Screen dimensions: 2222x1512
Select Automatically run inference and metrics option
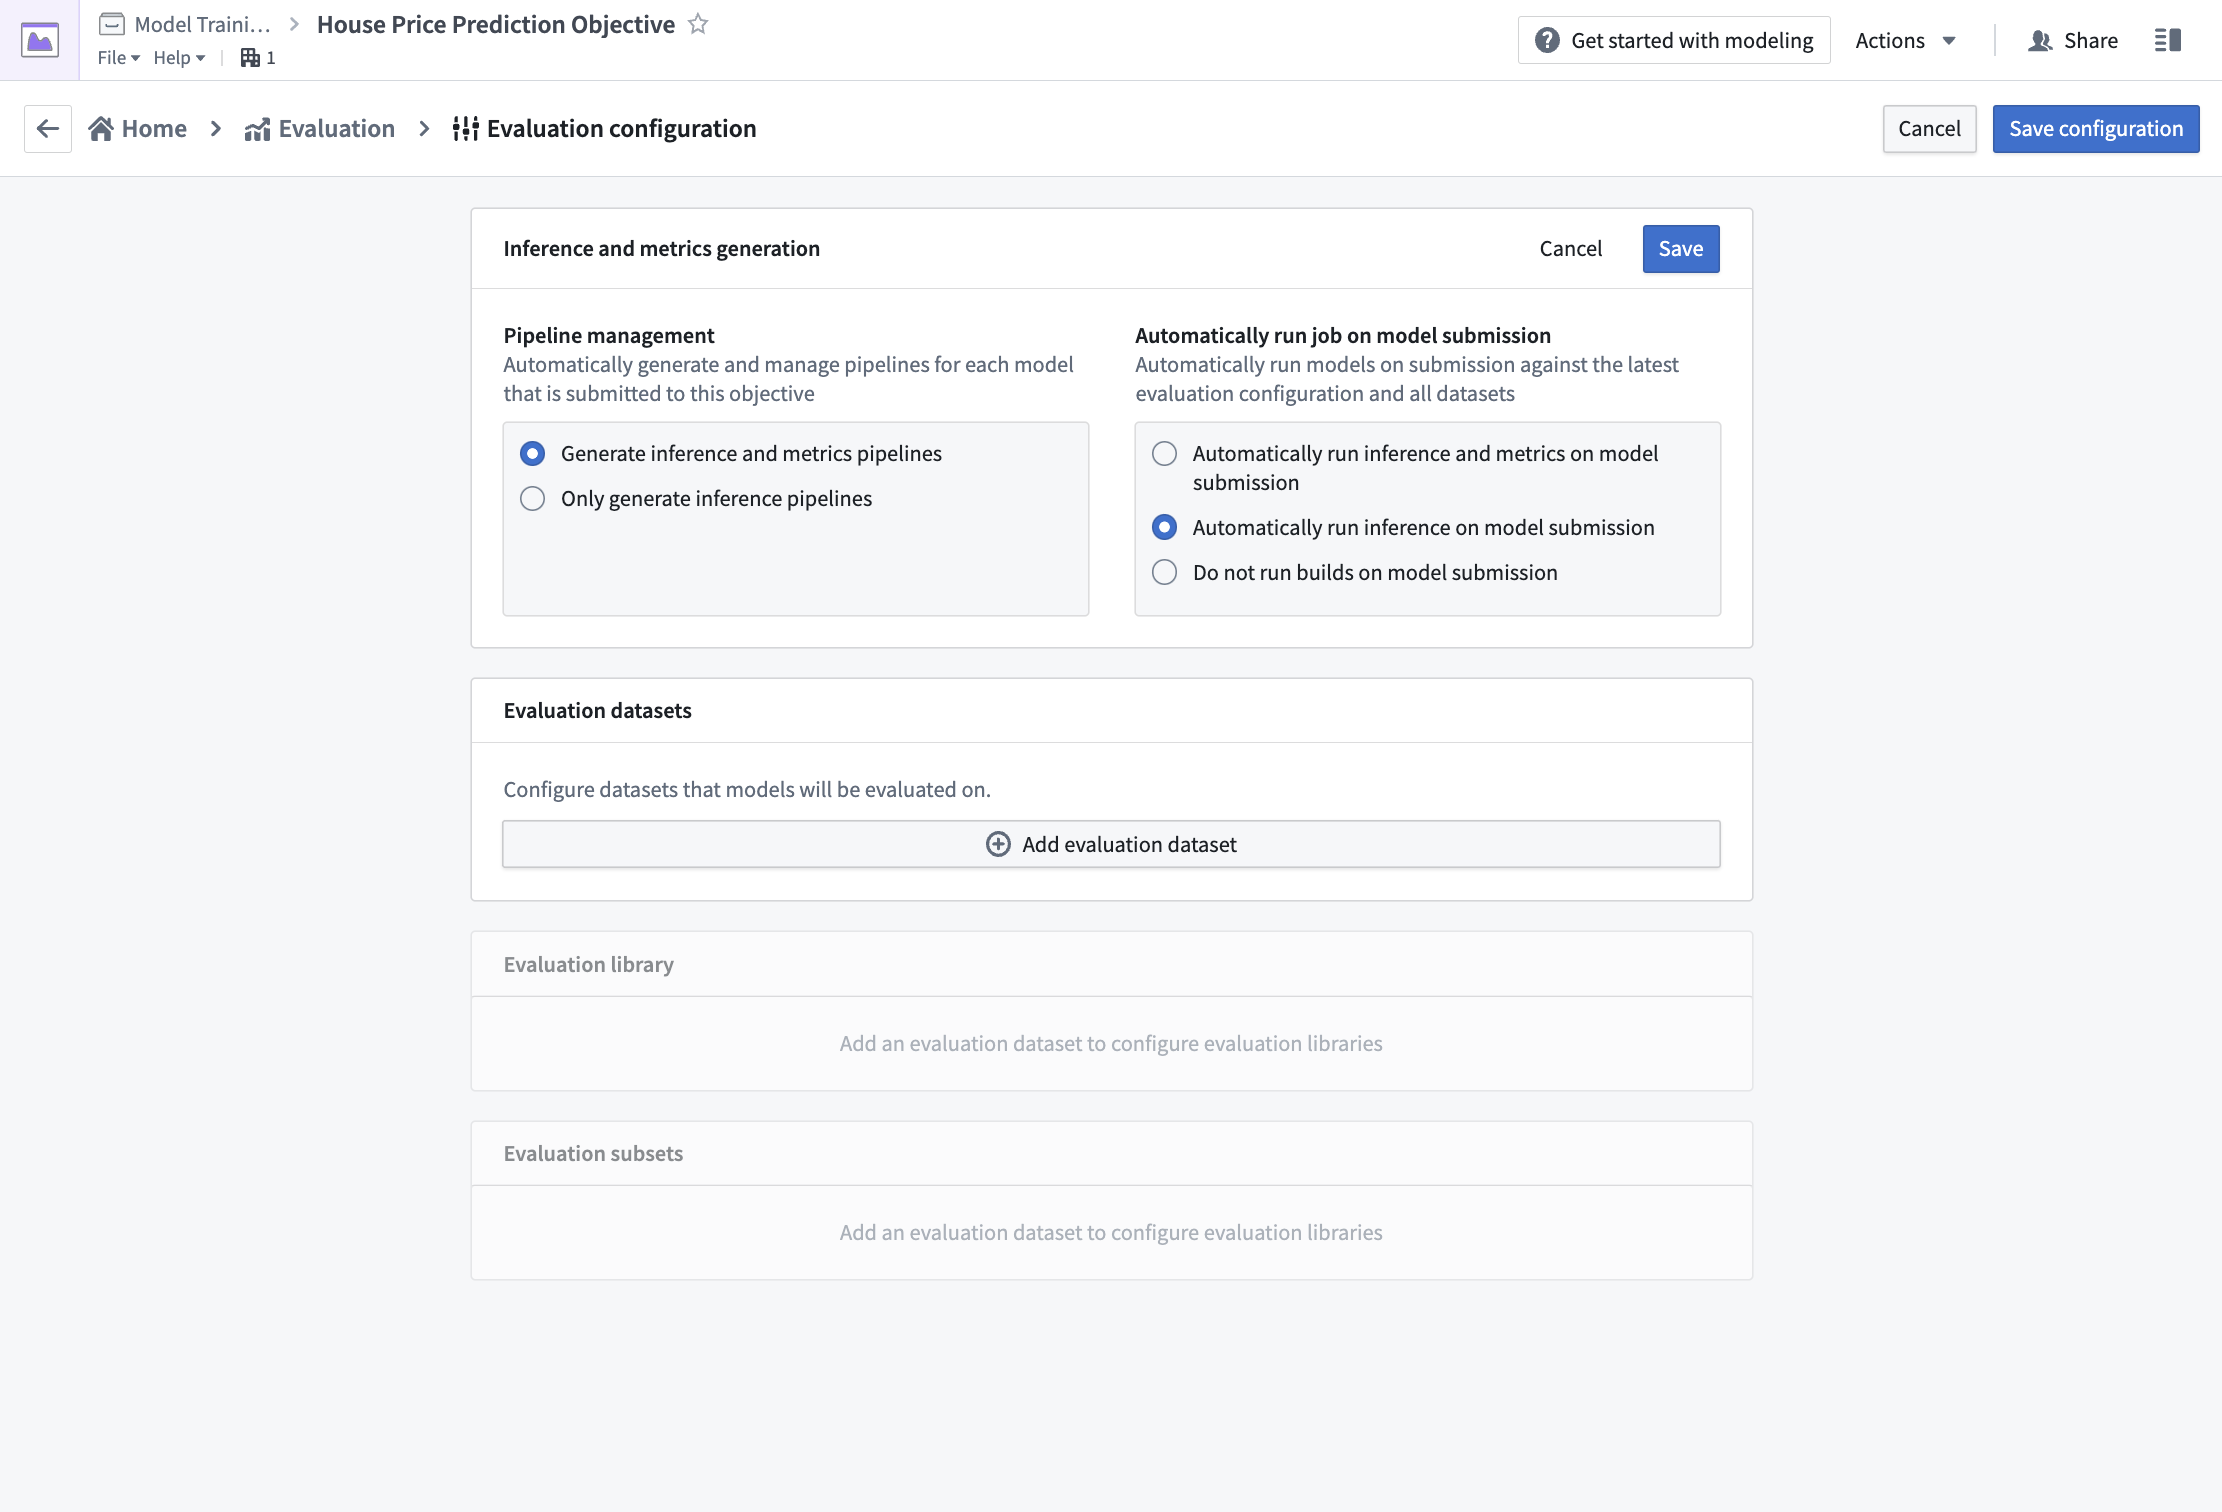click(x=1164, y=453)
